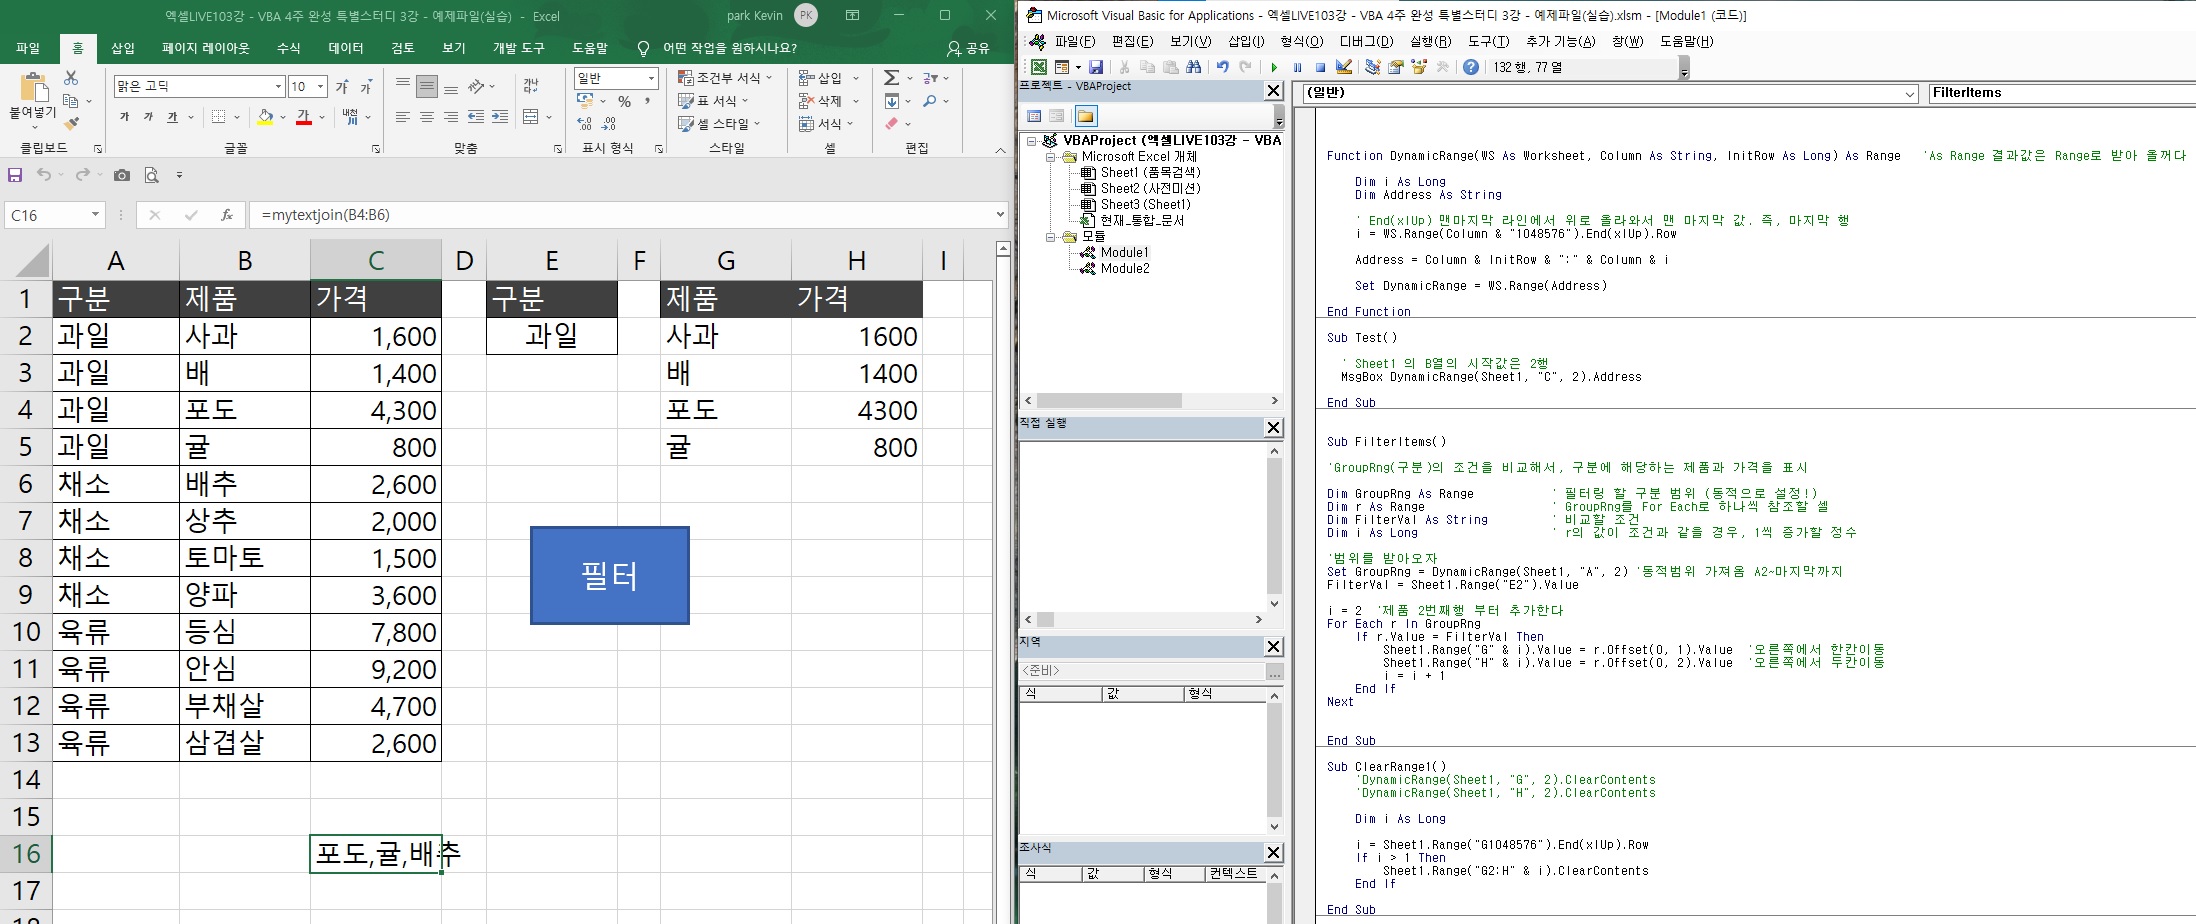This screenshot has width=2196, height=924.
Task: Click the Reset (stop) icon in VBA toolbar
Action: [1320, 67]
